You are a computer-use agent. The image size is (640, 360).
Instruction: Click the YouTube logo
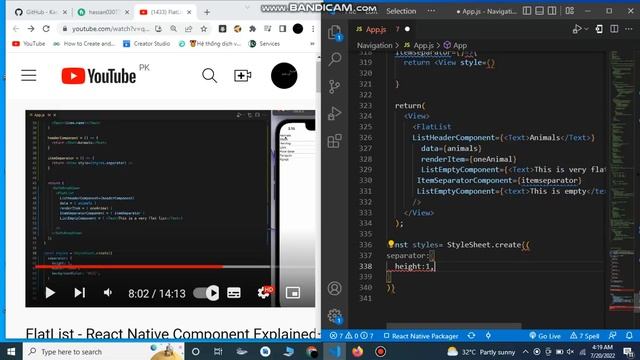pos(99,76)
